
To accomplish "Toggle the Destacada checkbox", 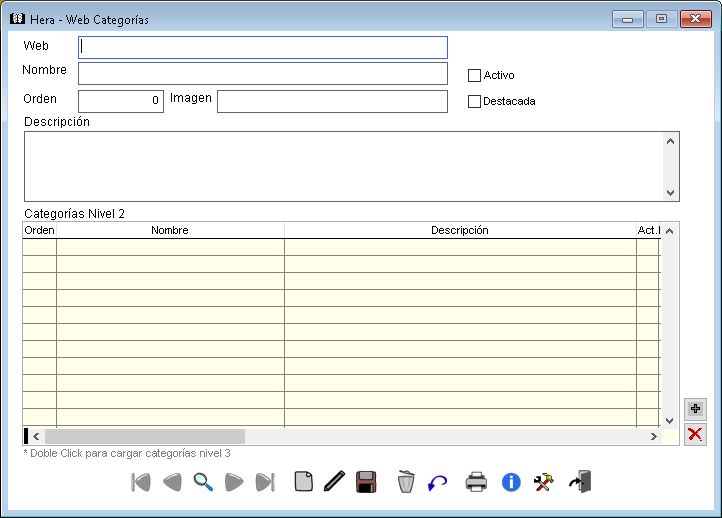I will point(475,101).
